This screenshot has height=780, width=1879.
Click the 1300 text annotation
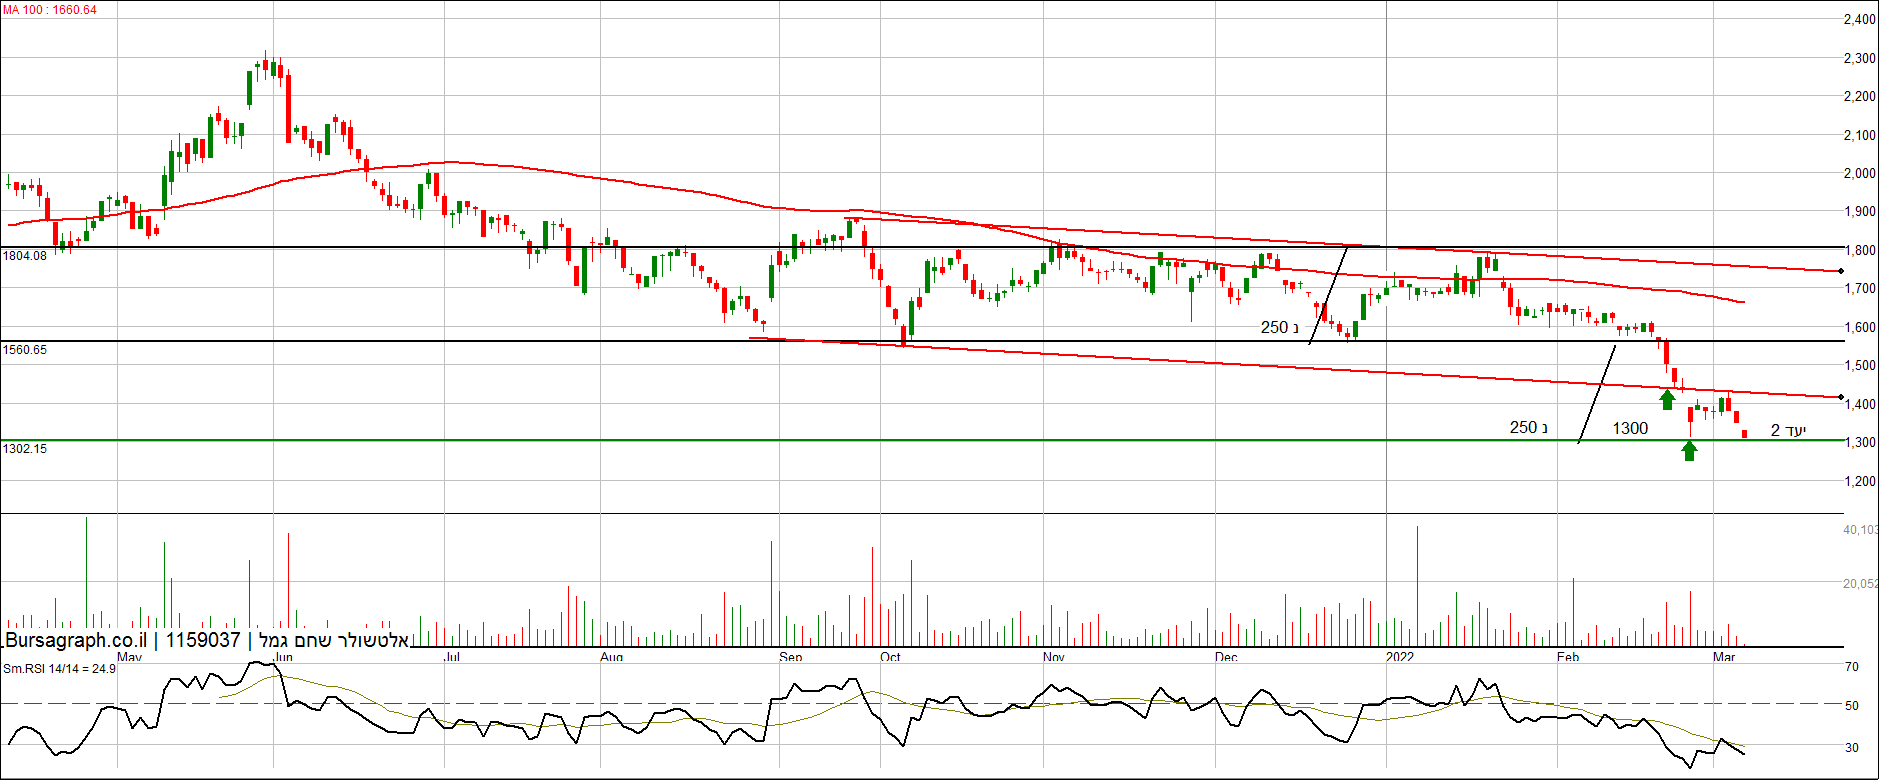[1630, 428]
